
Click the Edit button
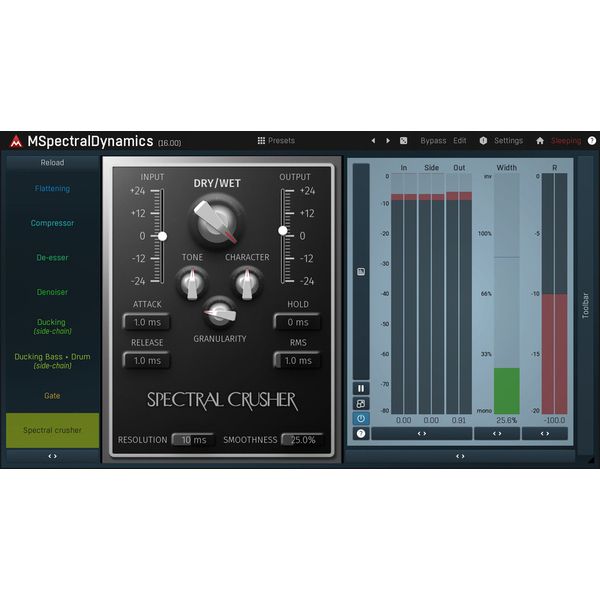tap(460, 141)
